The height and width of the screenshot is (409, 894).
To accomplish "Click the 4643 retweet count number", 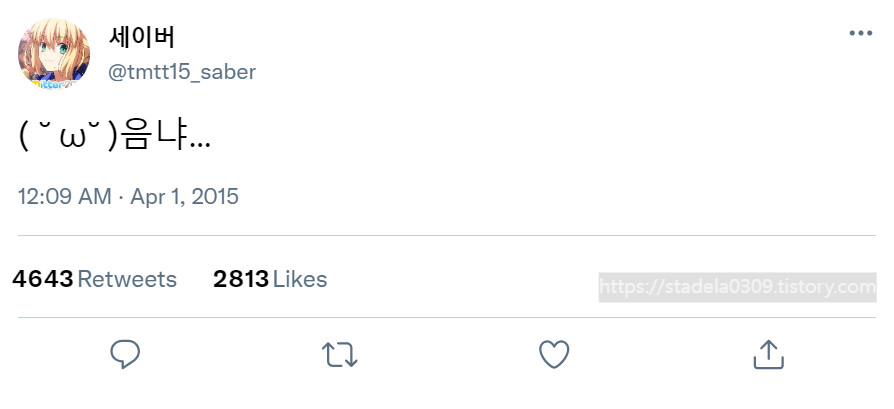I will [43, 279].
